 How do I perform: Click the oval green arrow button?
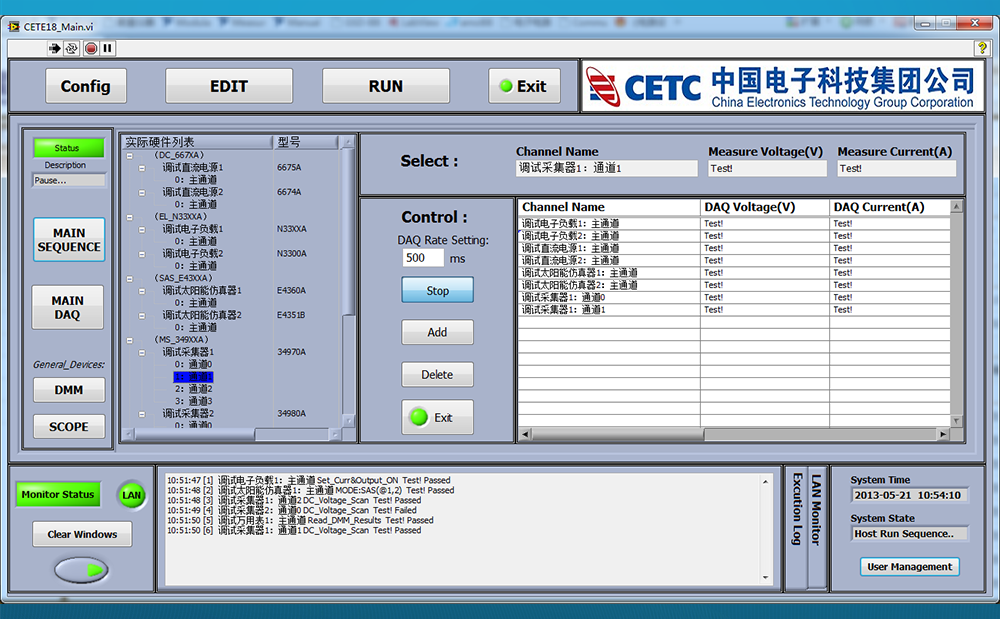pos(82,570)
